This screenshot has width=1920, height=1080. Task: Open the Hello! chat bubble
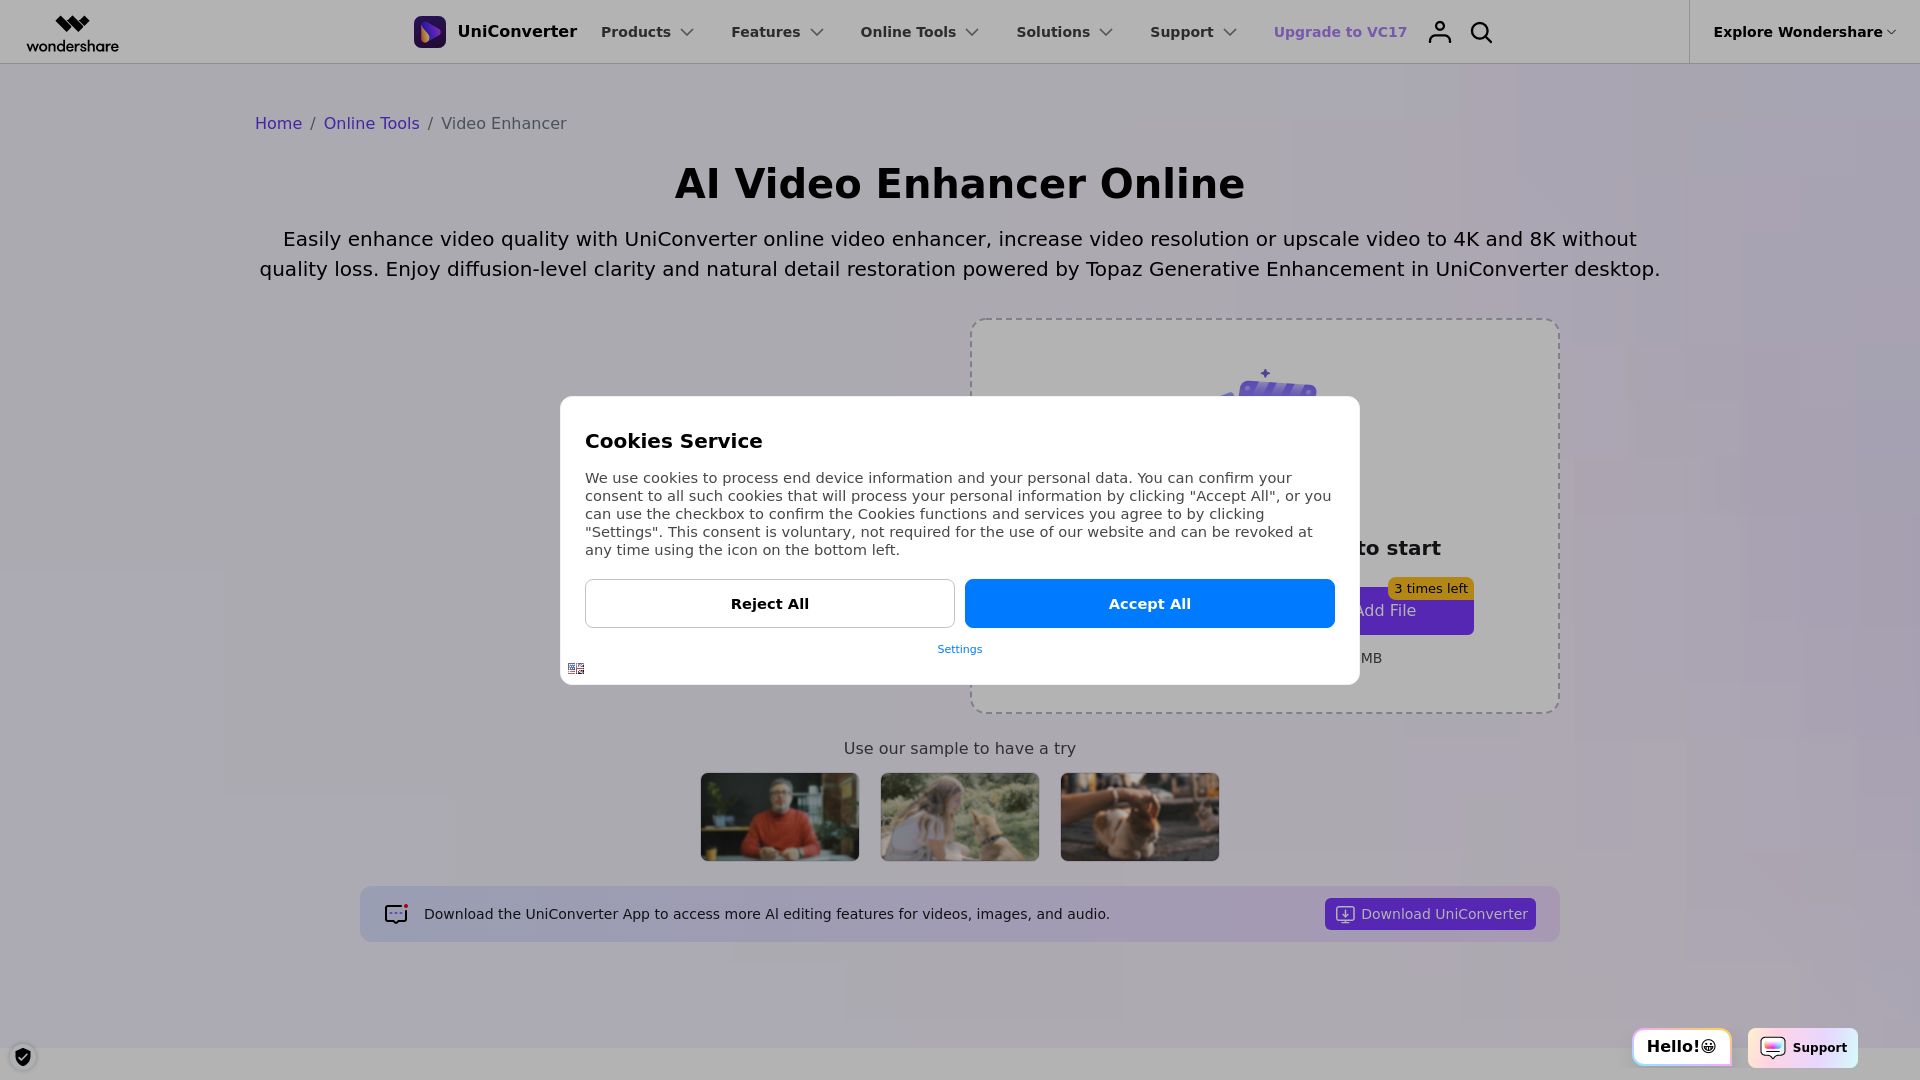1682,1047
